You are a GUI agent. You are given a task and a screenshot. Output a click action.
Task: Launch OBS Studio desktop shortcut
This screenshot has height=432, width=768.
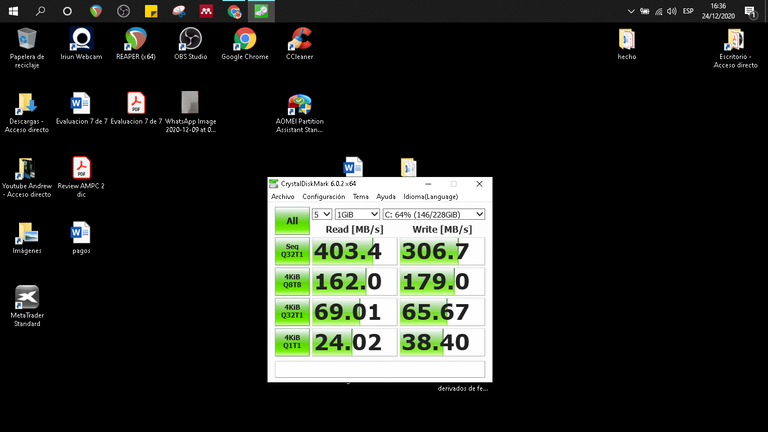pyautogui.click(x=191, y=44)
